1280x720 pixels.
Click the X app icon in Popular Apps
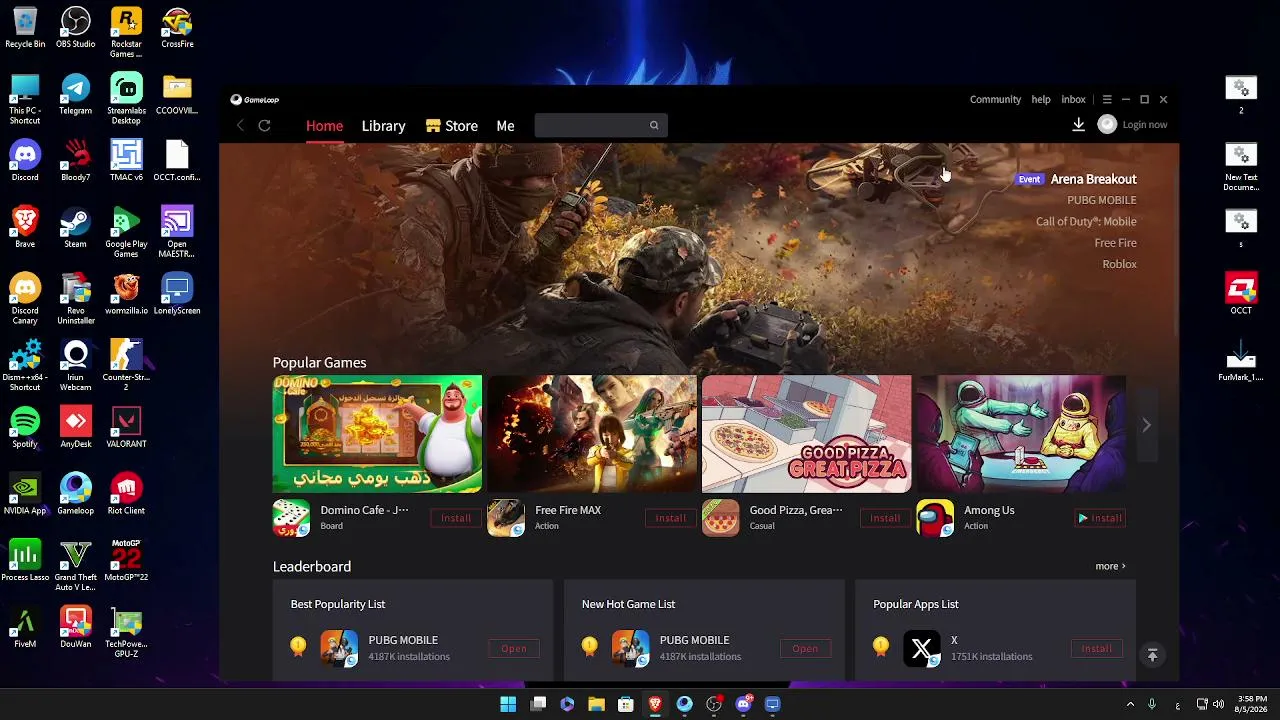point(922,648)
